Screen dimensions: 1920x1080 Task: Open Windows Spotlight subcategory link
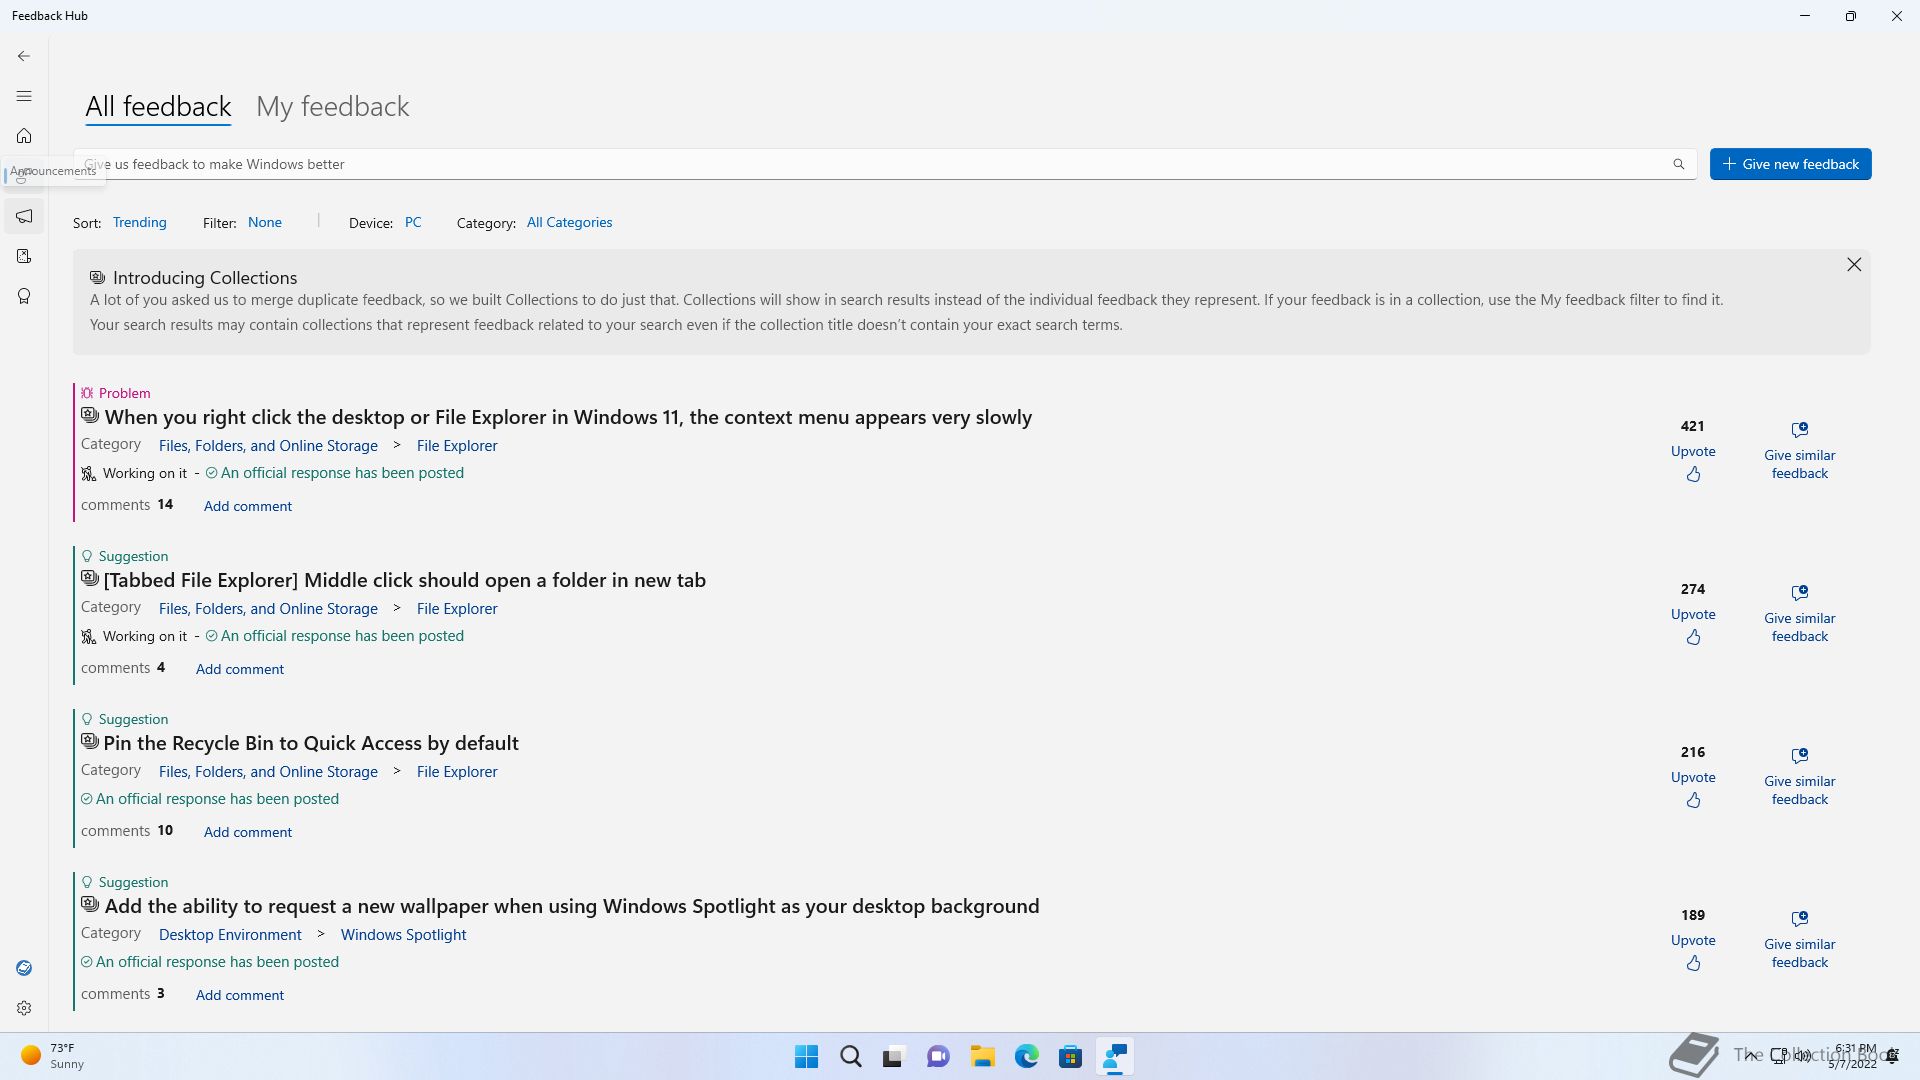coord(403,935)
